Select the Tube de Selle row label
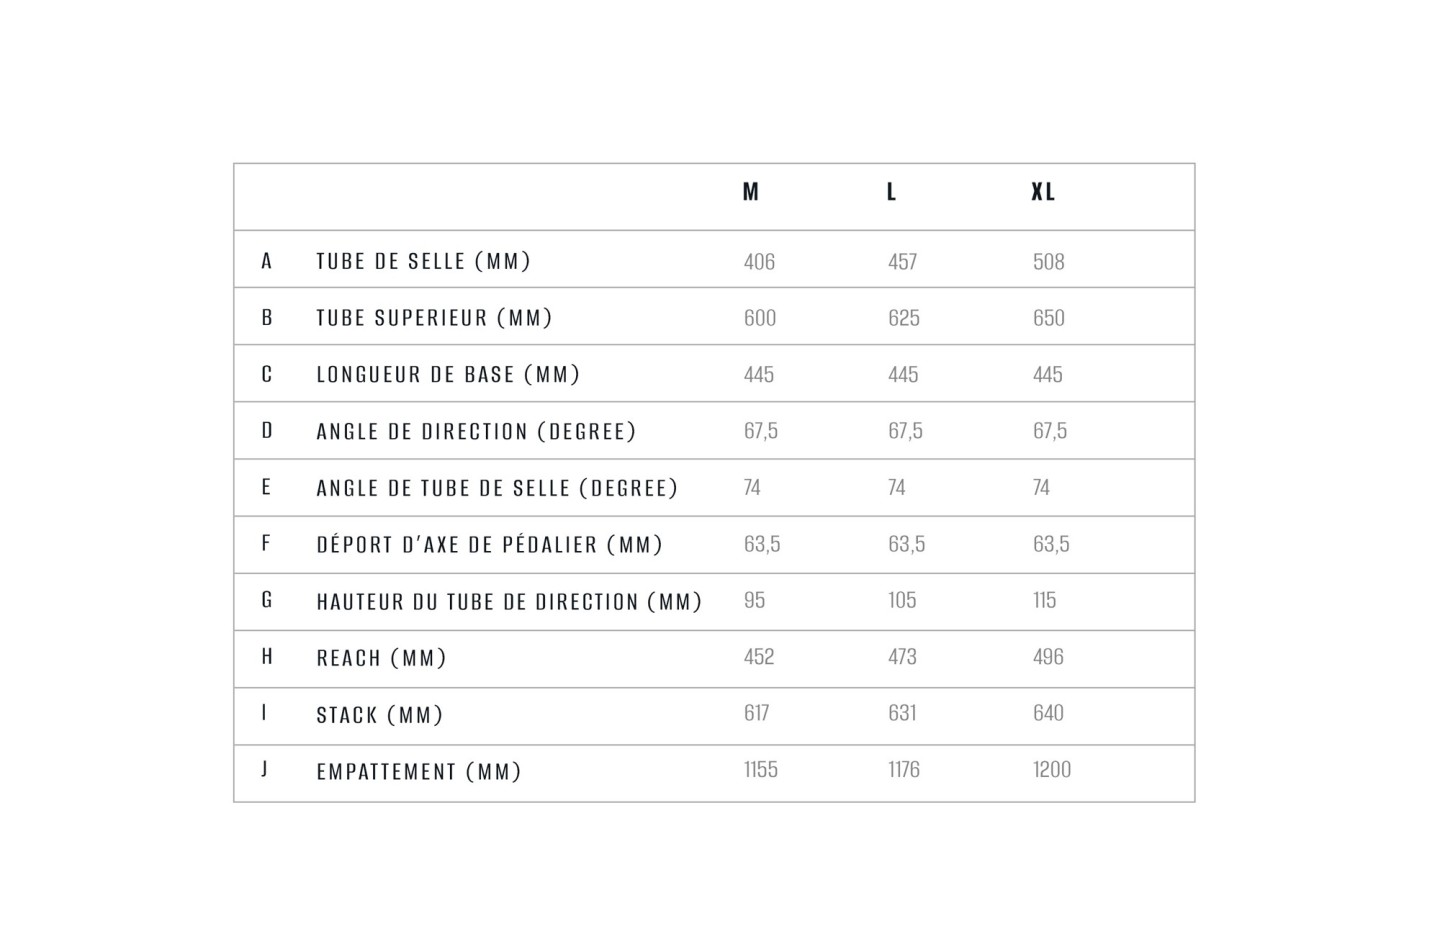The width and height of the screenshot is (1440, 948). pyautogui.click(x=423, y=261)
